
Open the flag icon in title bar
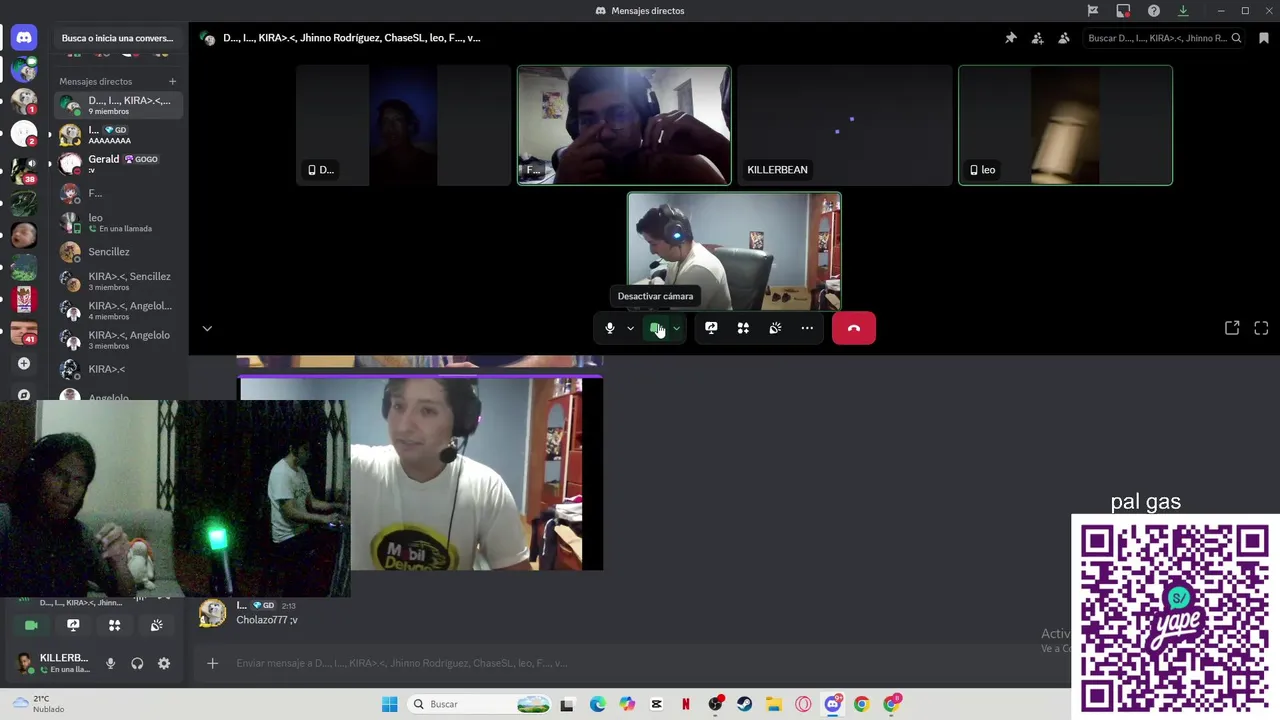point(1093,11)
